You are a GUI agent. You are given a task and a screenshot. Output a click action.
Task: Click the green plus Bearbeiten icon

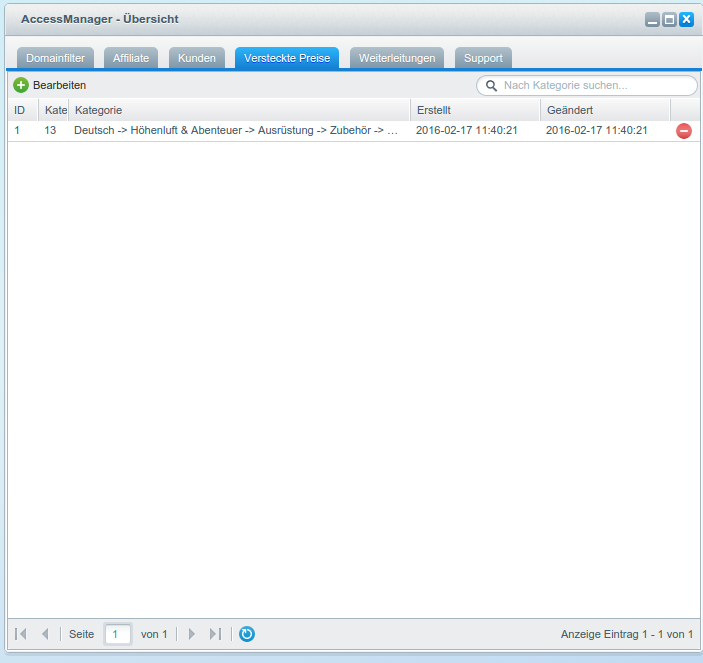(21, 86)
